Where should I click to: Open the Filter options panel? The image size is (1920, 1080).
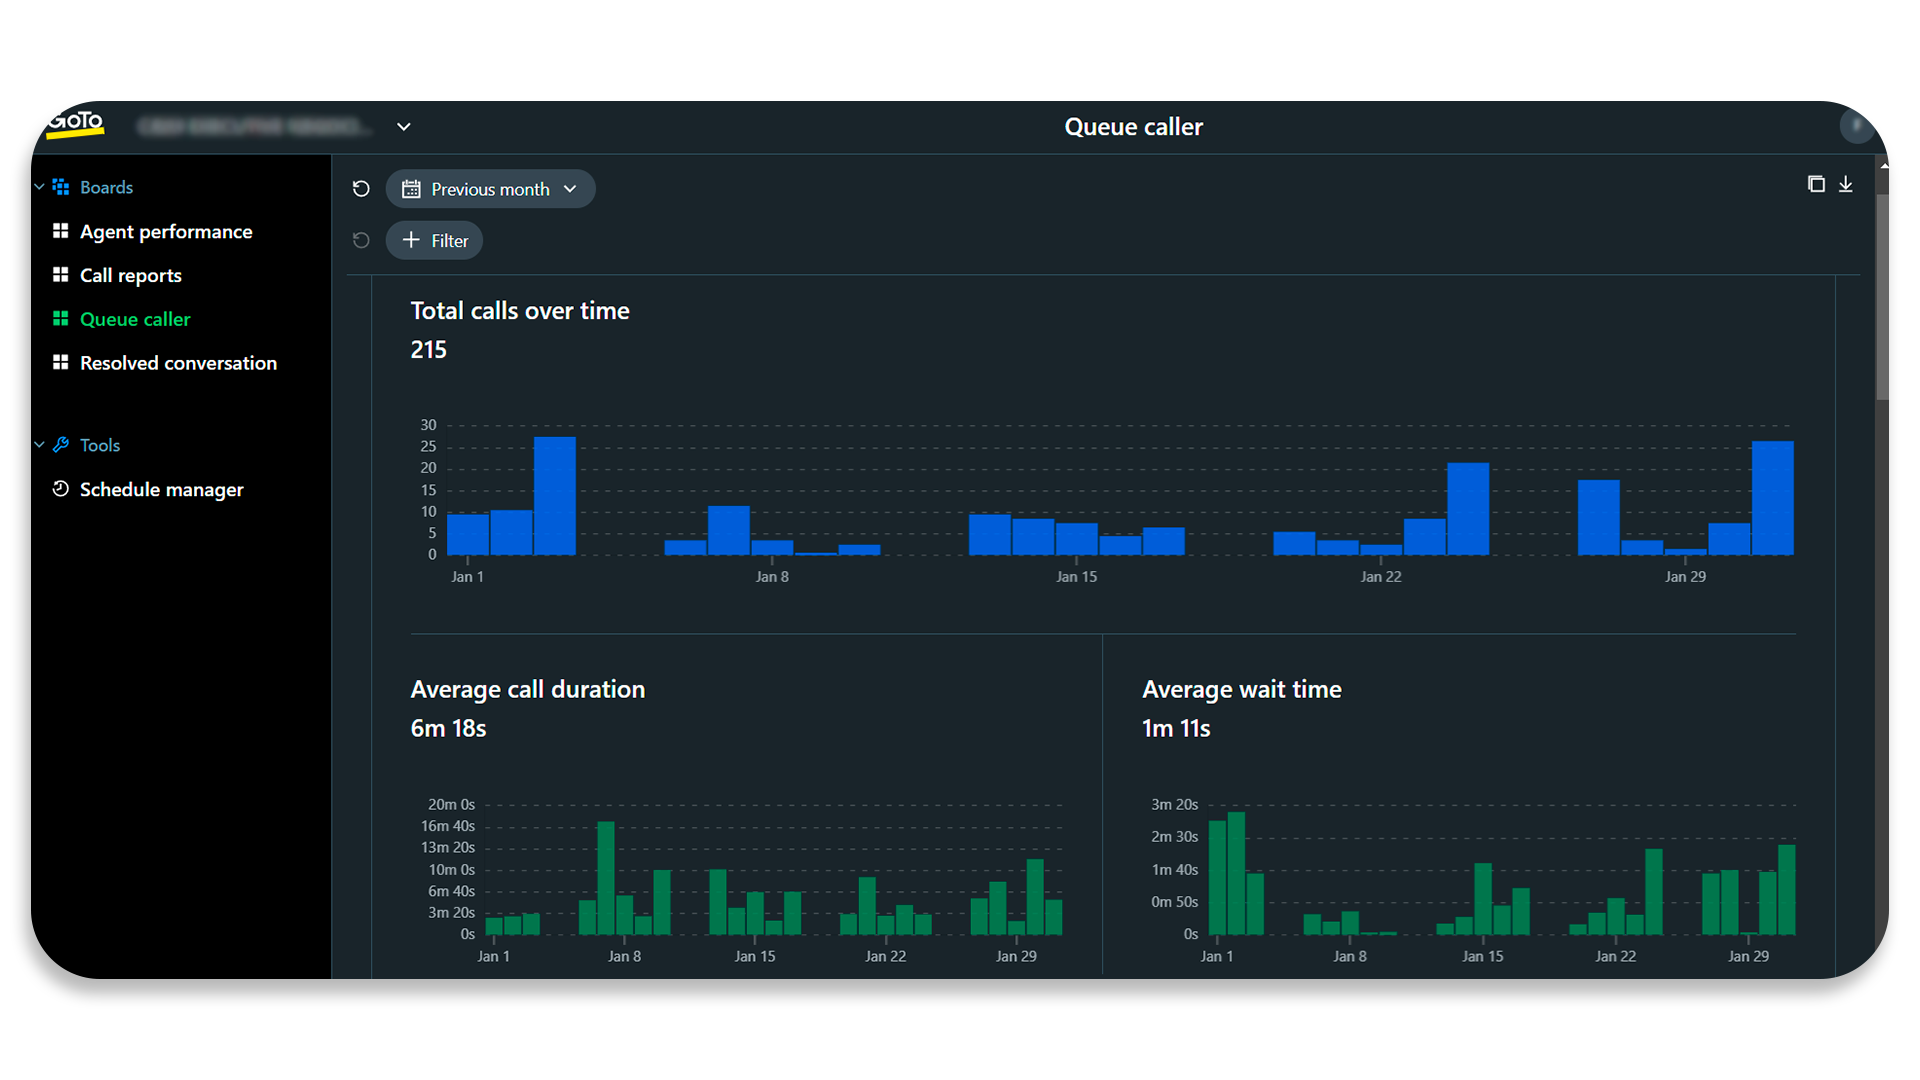435,240
